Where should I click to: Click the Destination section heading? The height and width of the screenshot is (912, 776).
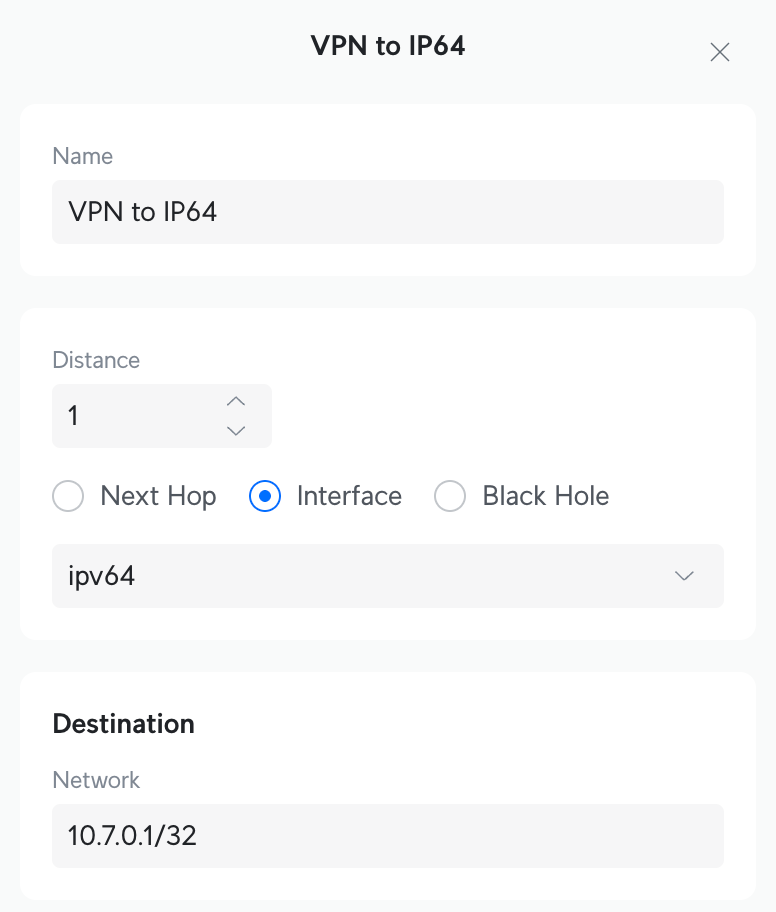[x=123, y=724]
